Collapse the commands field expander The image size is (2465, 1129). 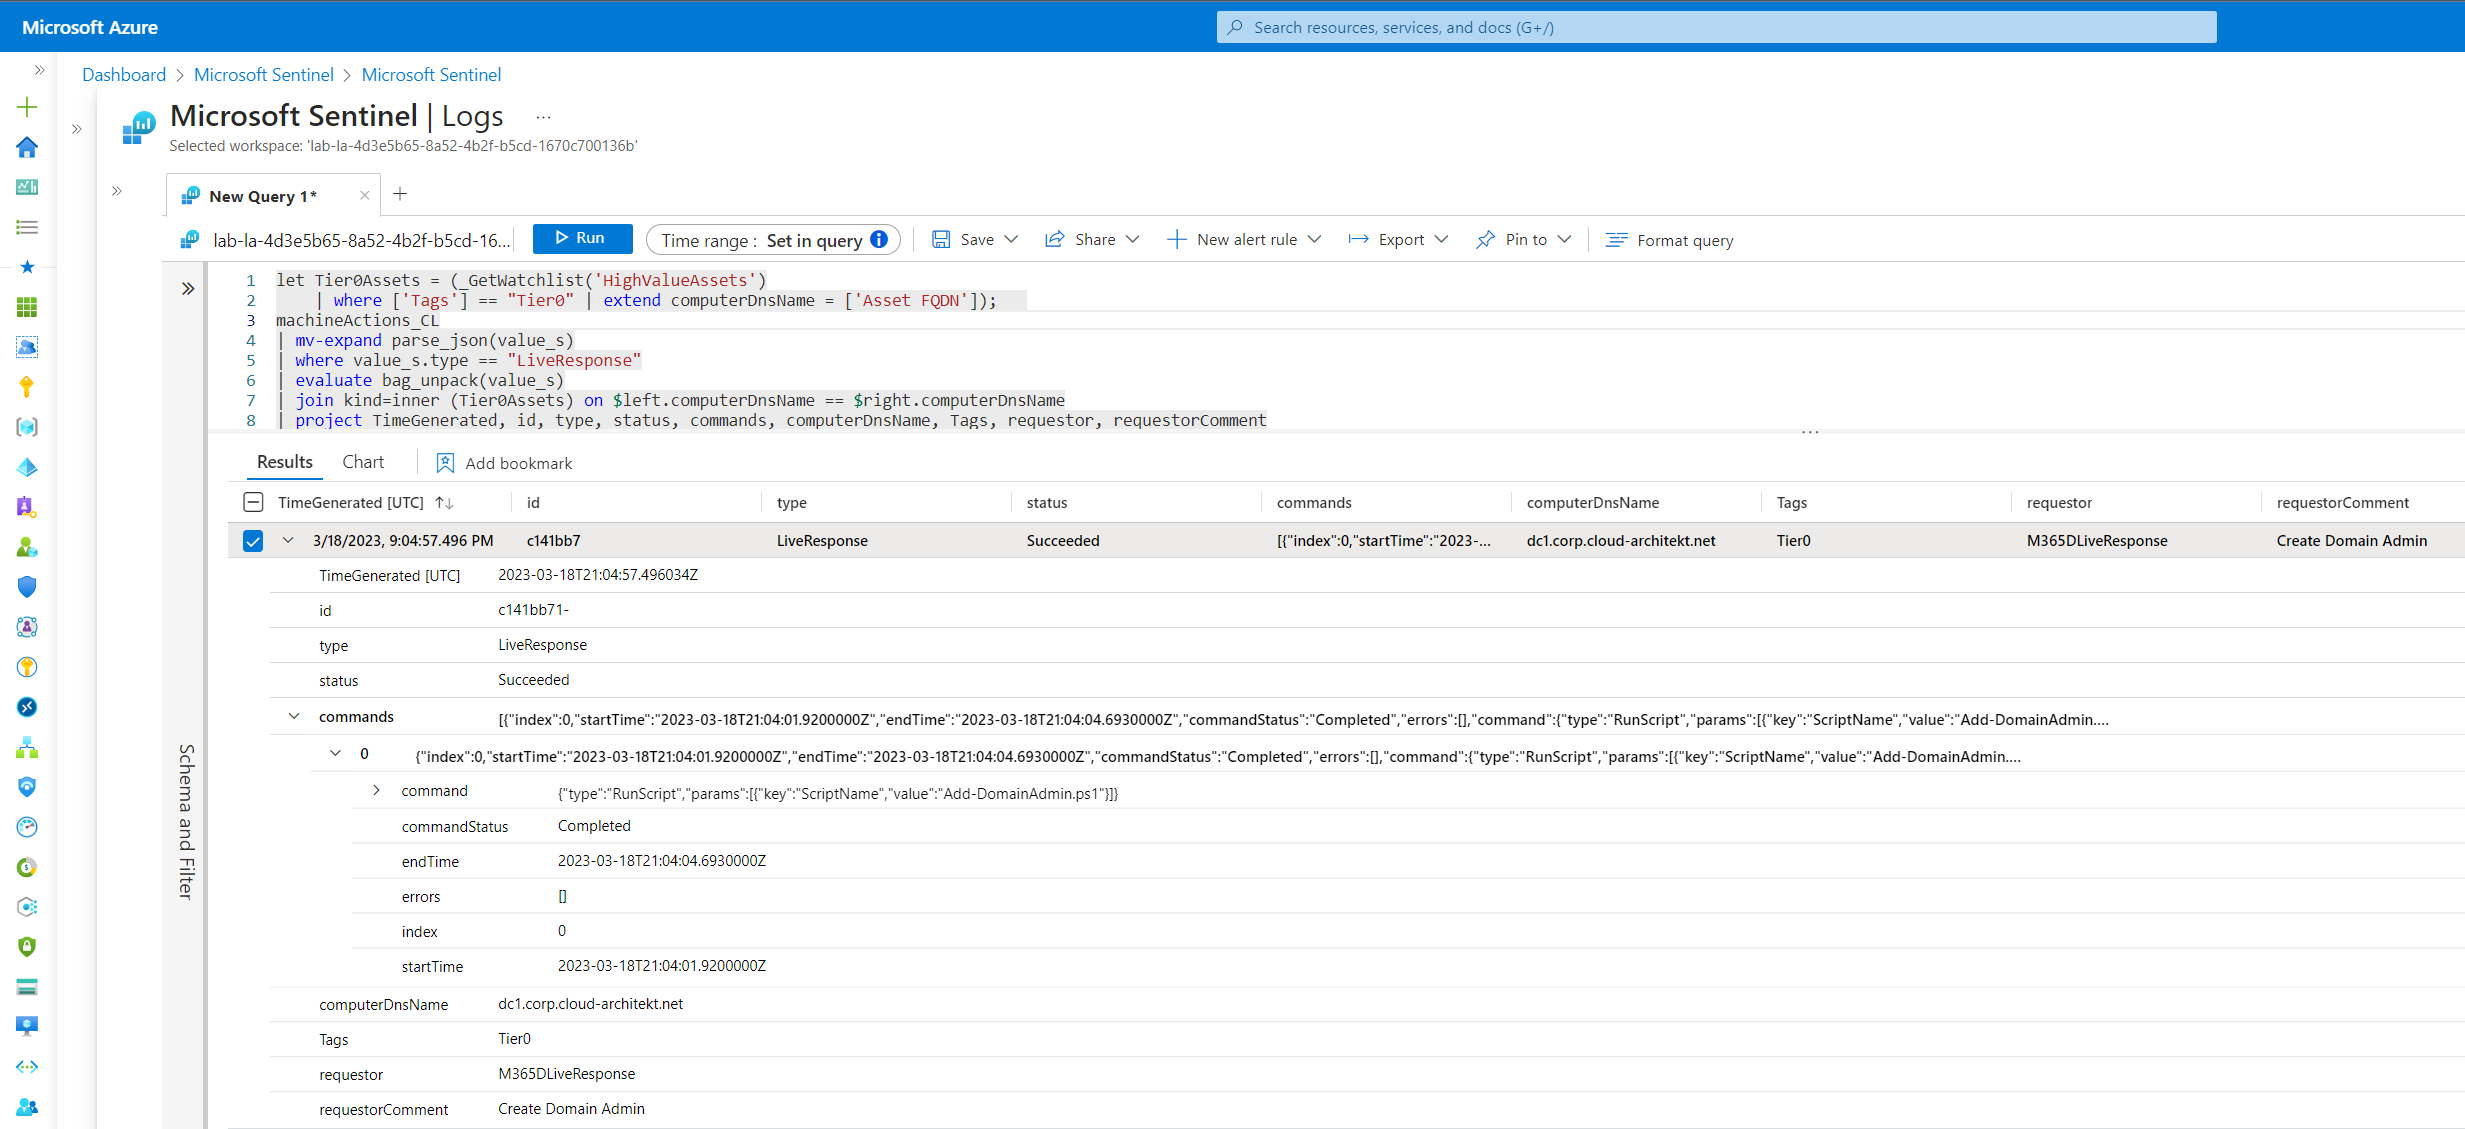(x=294, y=716)
